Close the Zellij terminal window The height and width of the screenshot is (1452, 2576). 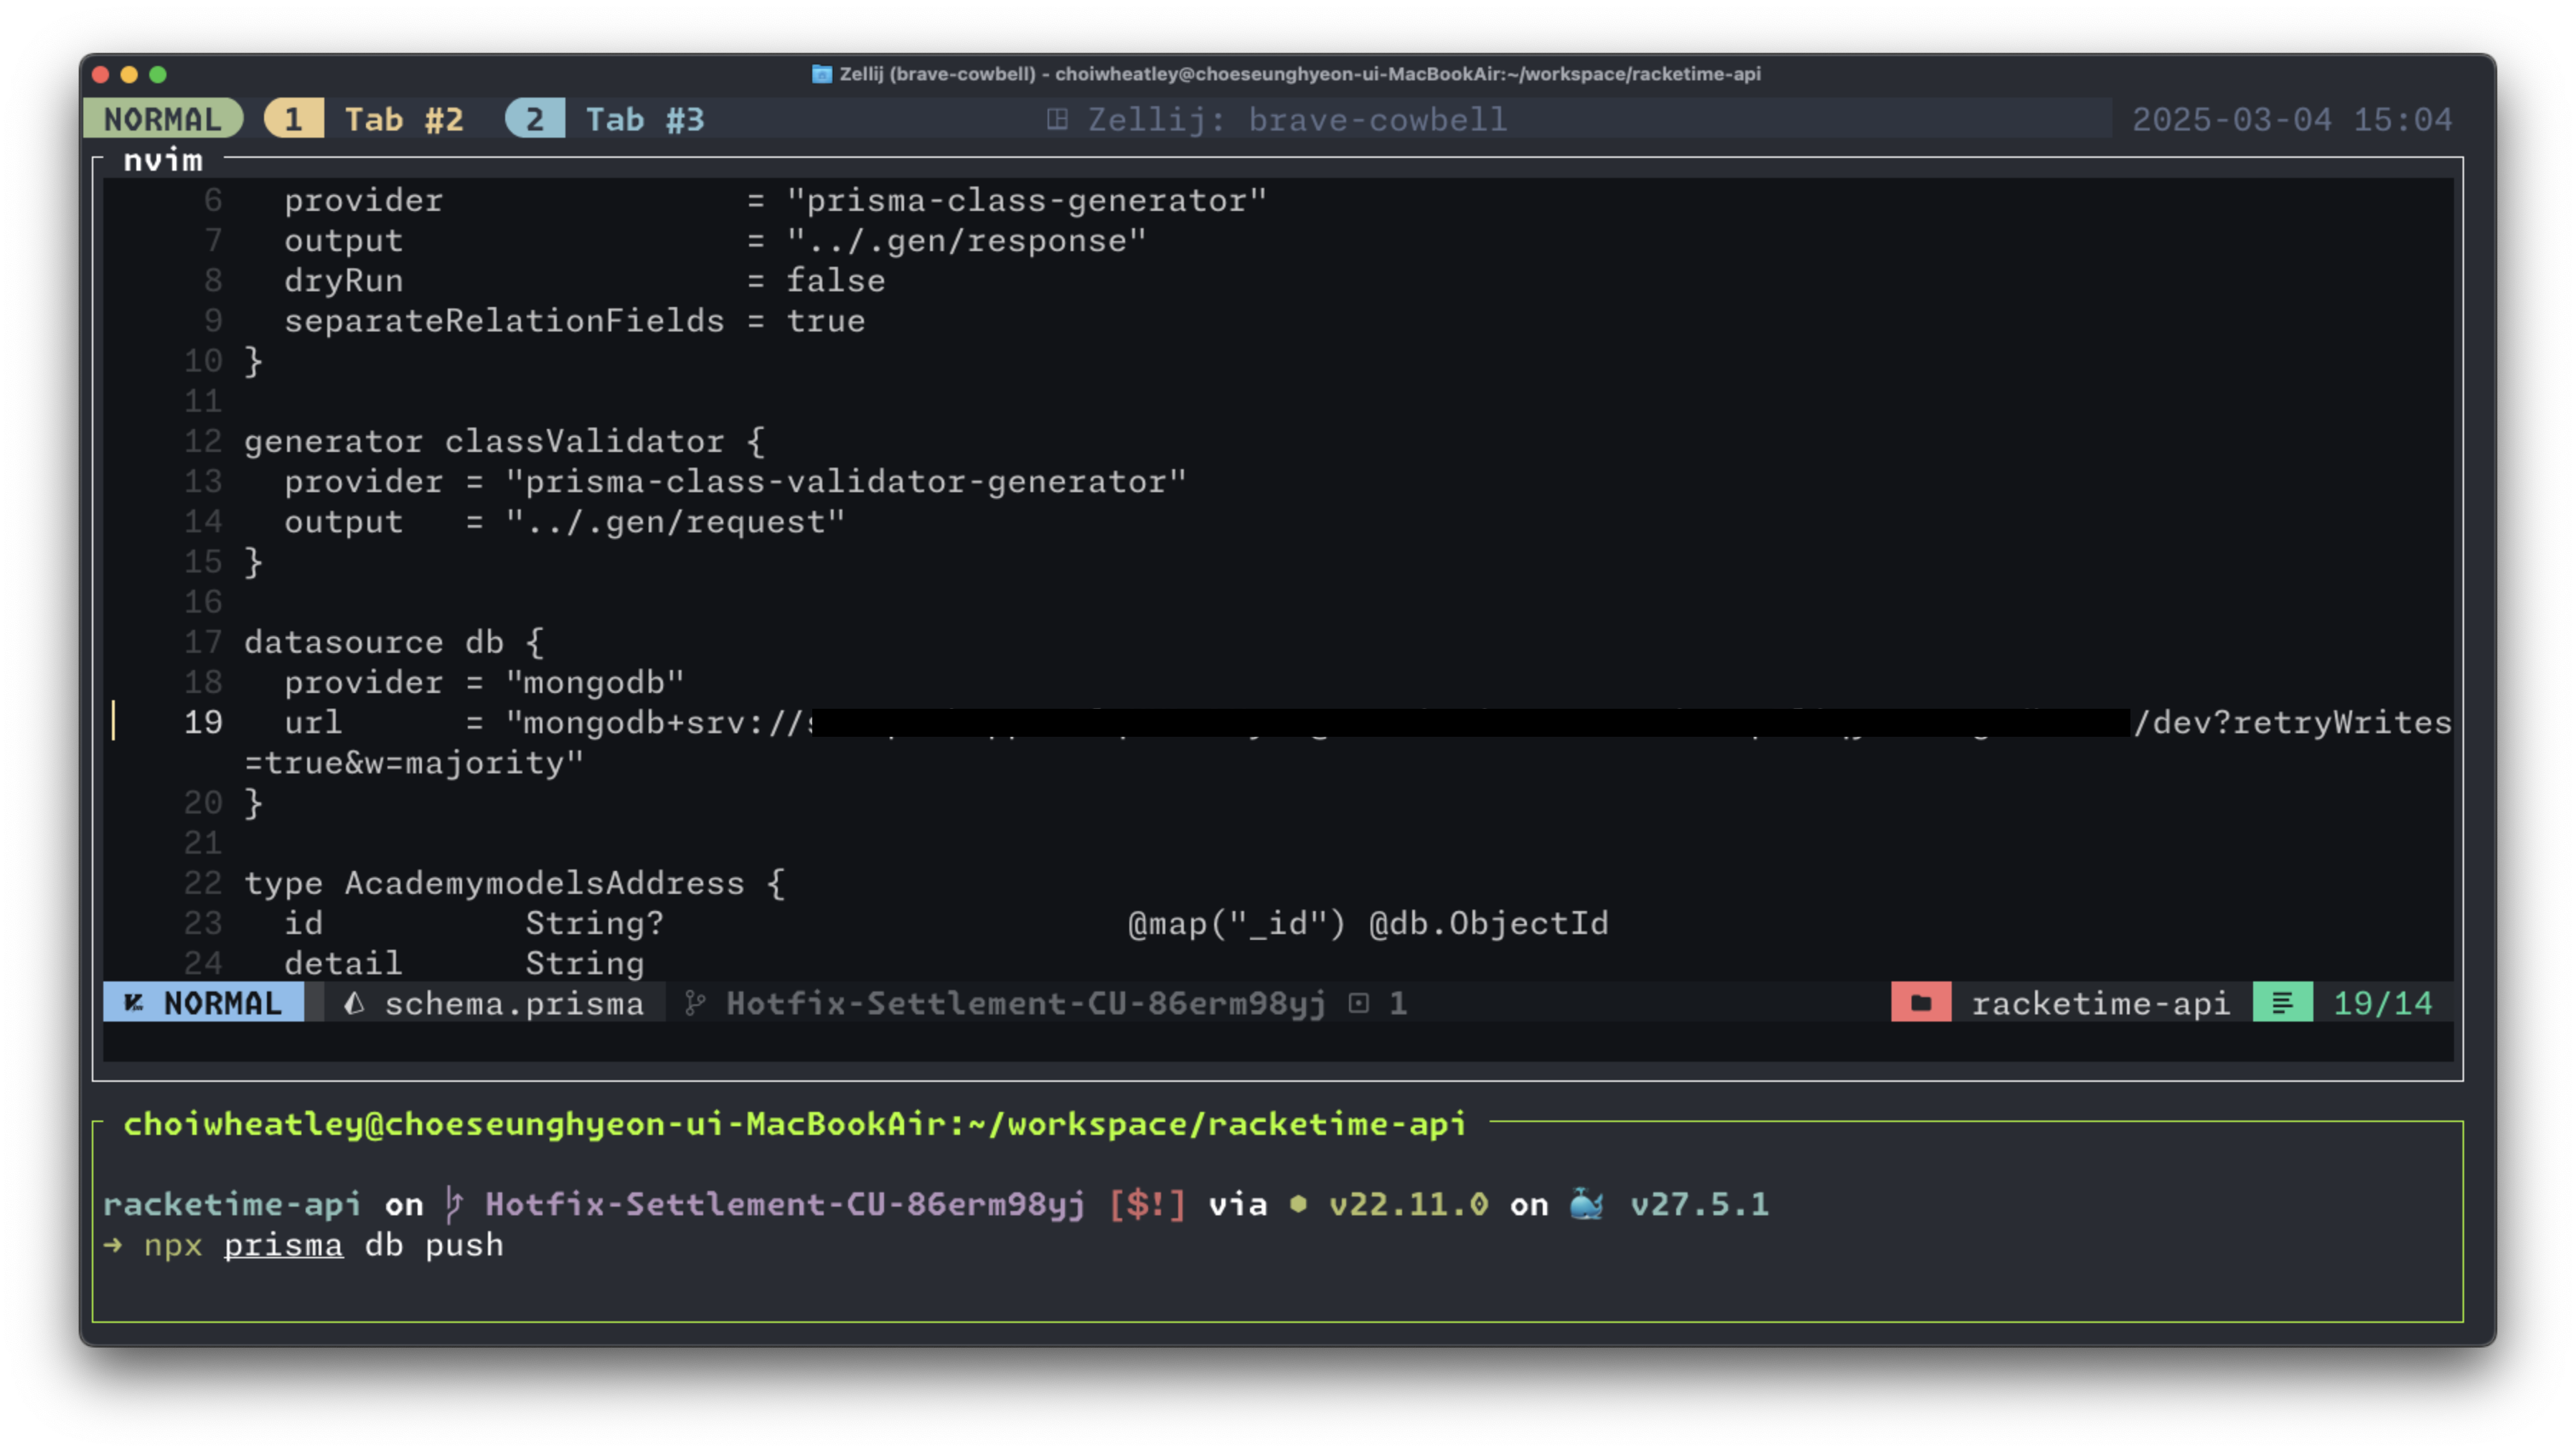pos(100,74)
